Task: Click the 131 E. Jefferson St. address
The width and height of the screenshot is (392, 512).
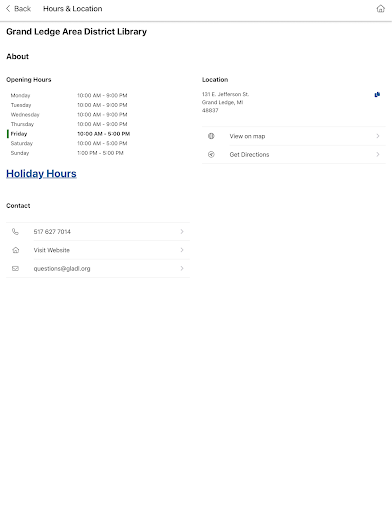Action: tap(225, 94)
